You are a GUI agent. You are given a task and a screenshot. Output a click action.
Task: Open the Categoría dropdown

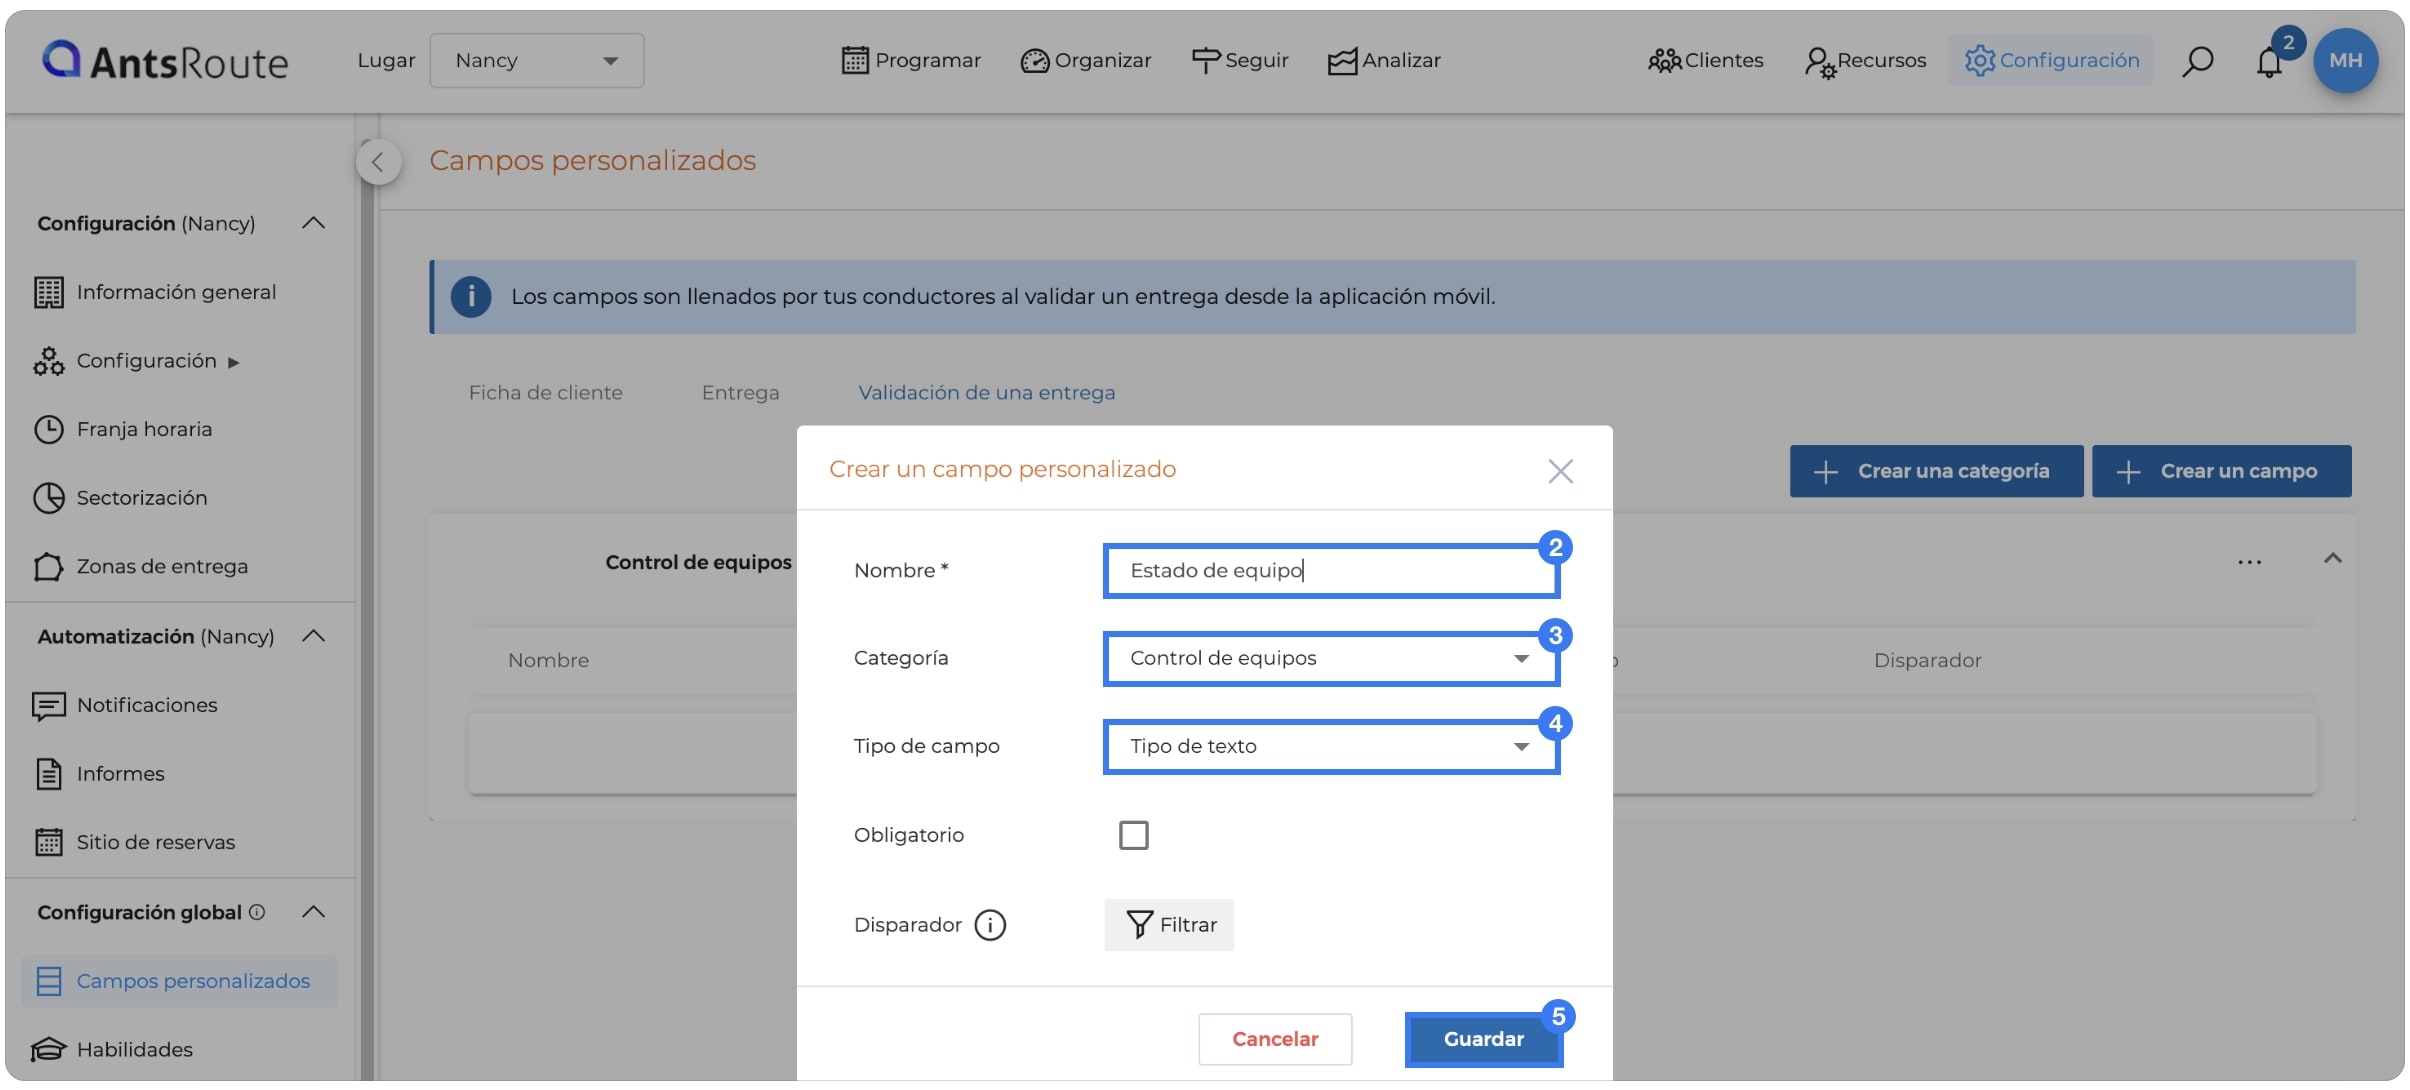coord(1330,659)
